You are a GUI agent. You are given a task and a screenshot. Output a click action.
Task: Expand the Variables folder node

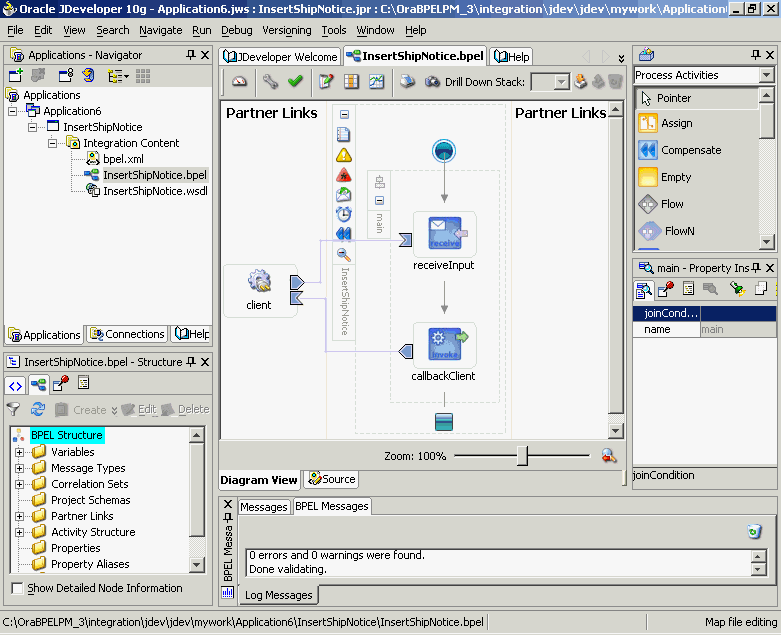pyautogui.click(x=19, y=452)
